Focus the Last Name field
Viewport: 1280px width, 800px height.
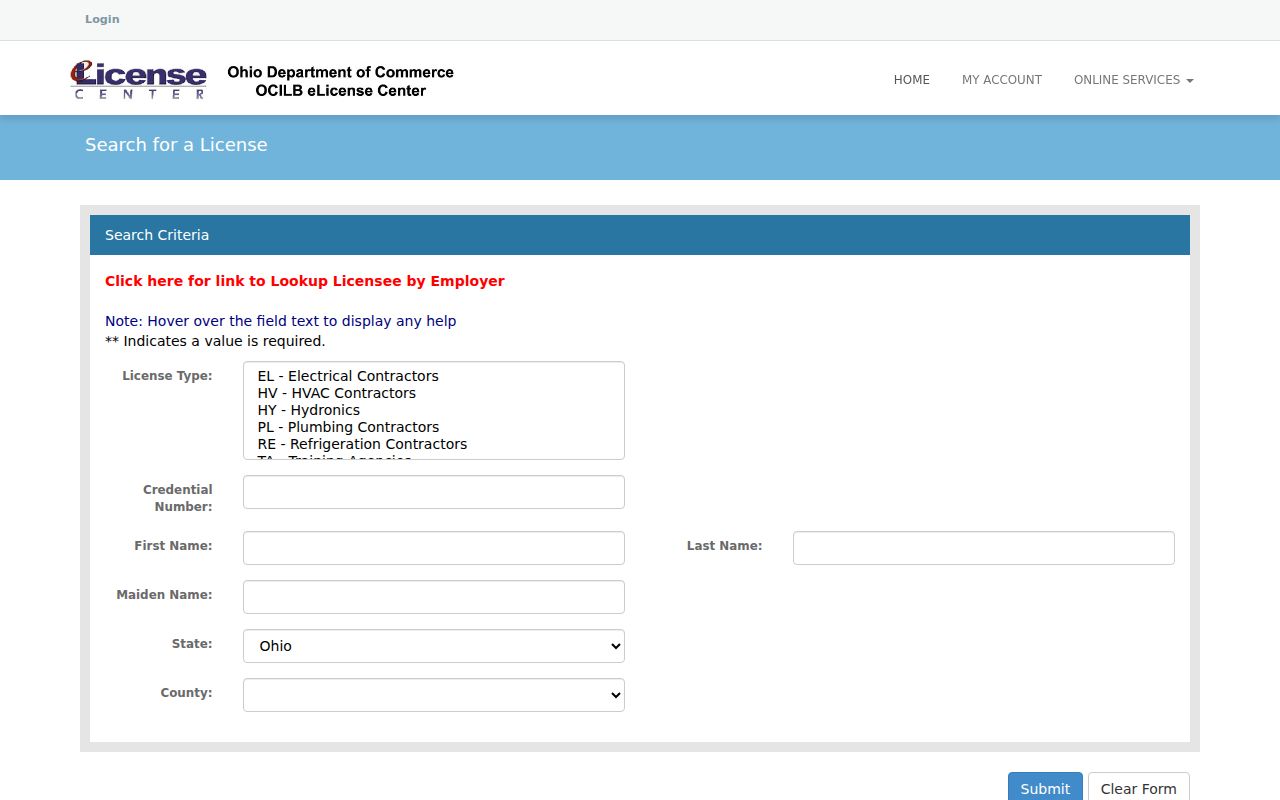[x=984, y=548]
